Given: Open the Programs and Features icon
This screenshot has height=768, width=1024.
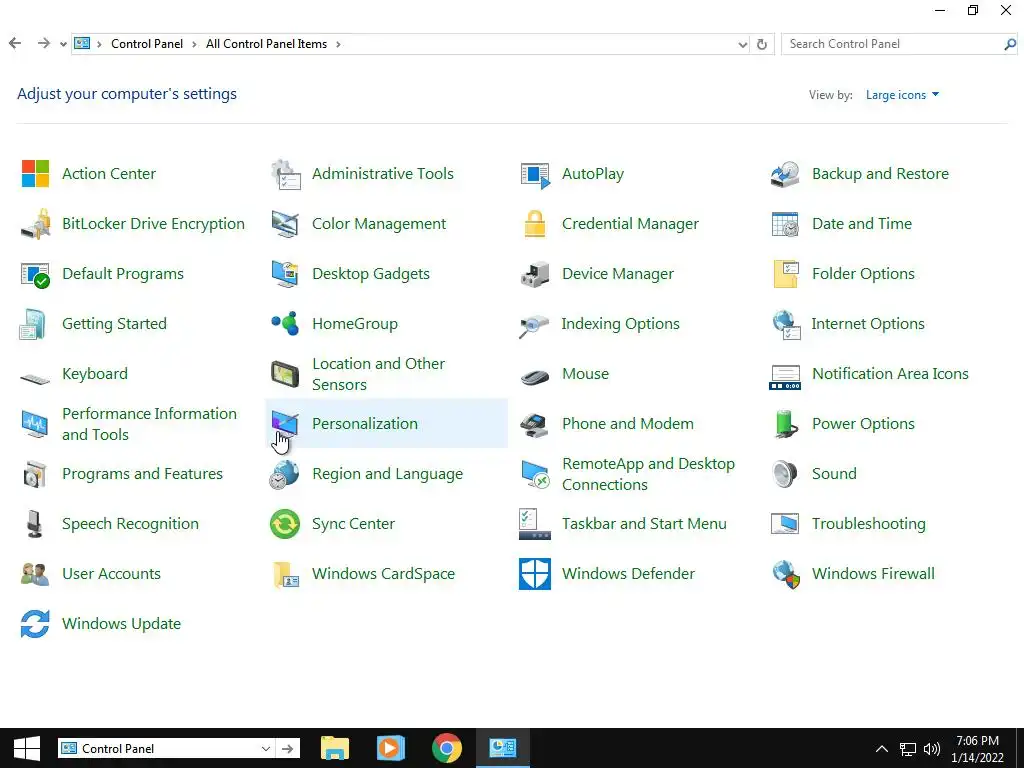Looking at the screenshot, I should point(35,474).
